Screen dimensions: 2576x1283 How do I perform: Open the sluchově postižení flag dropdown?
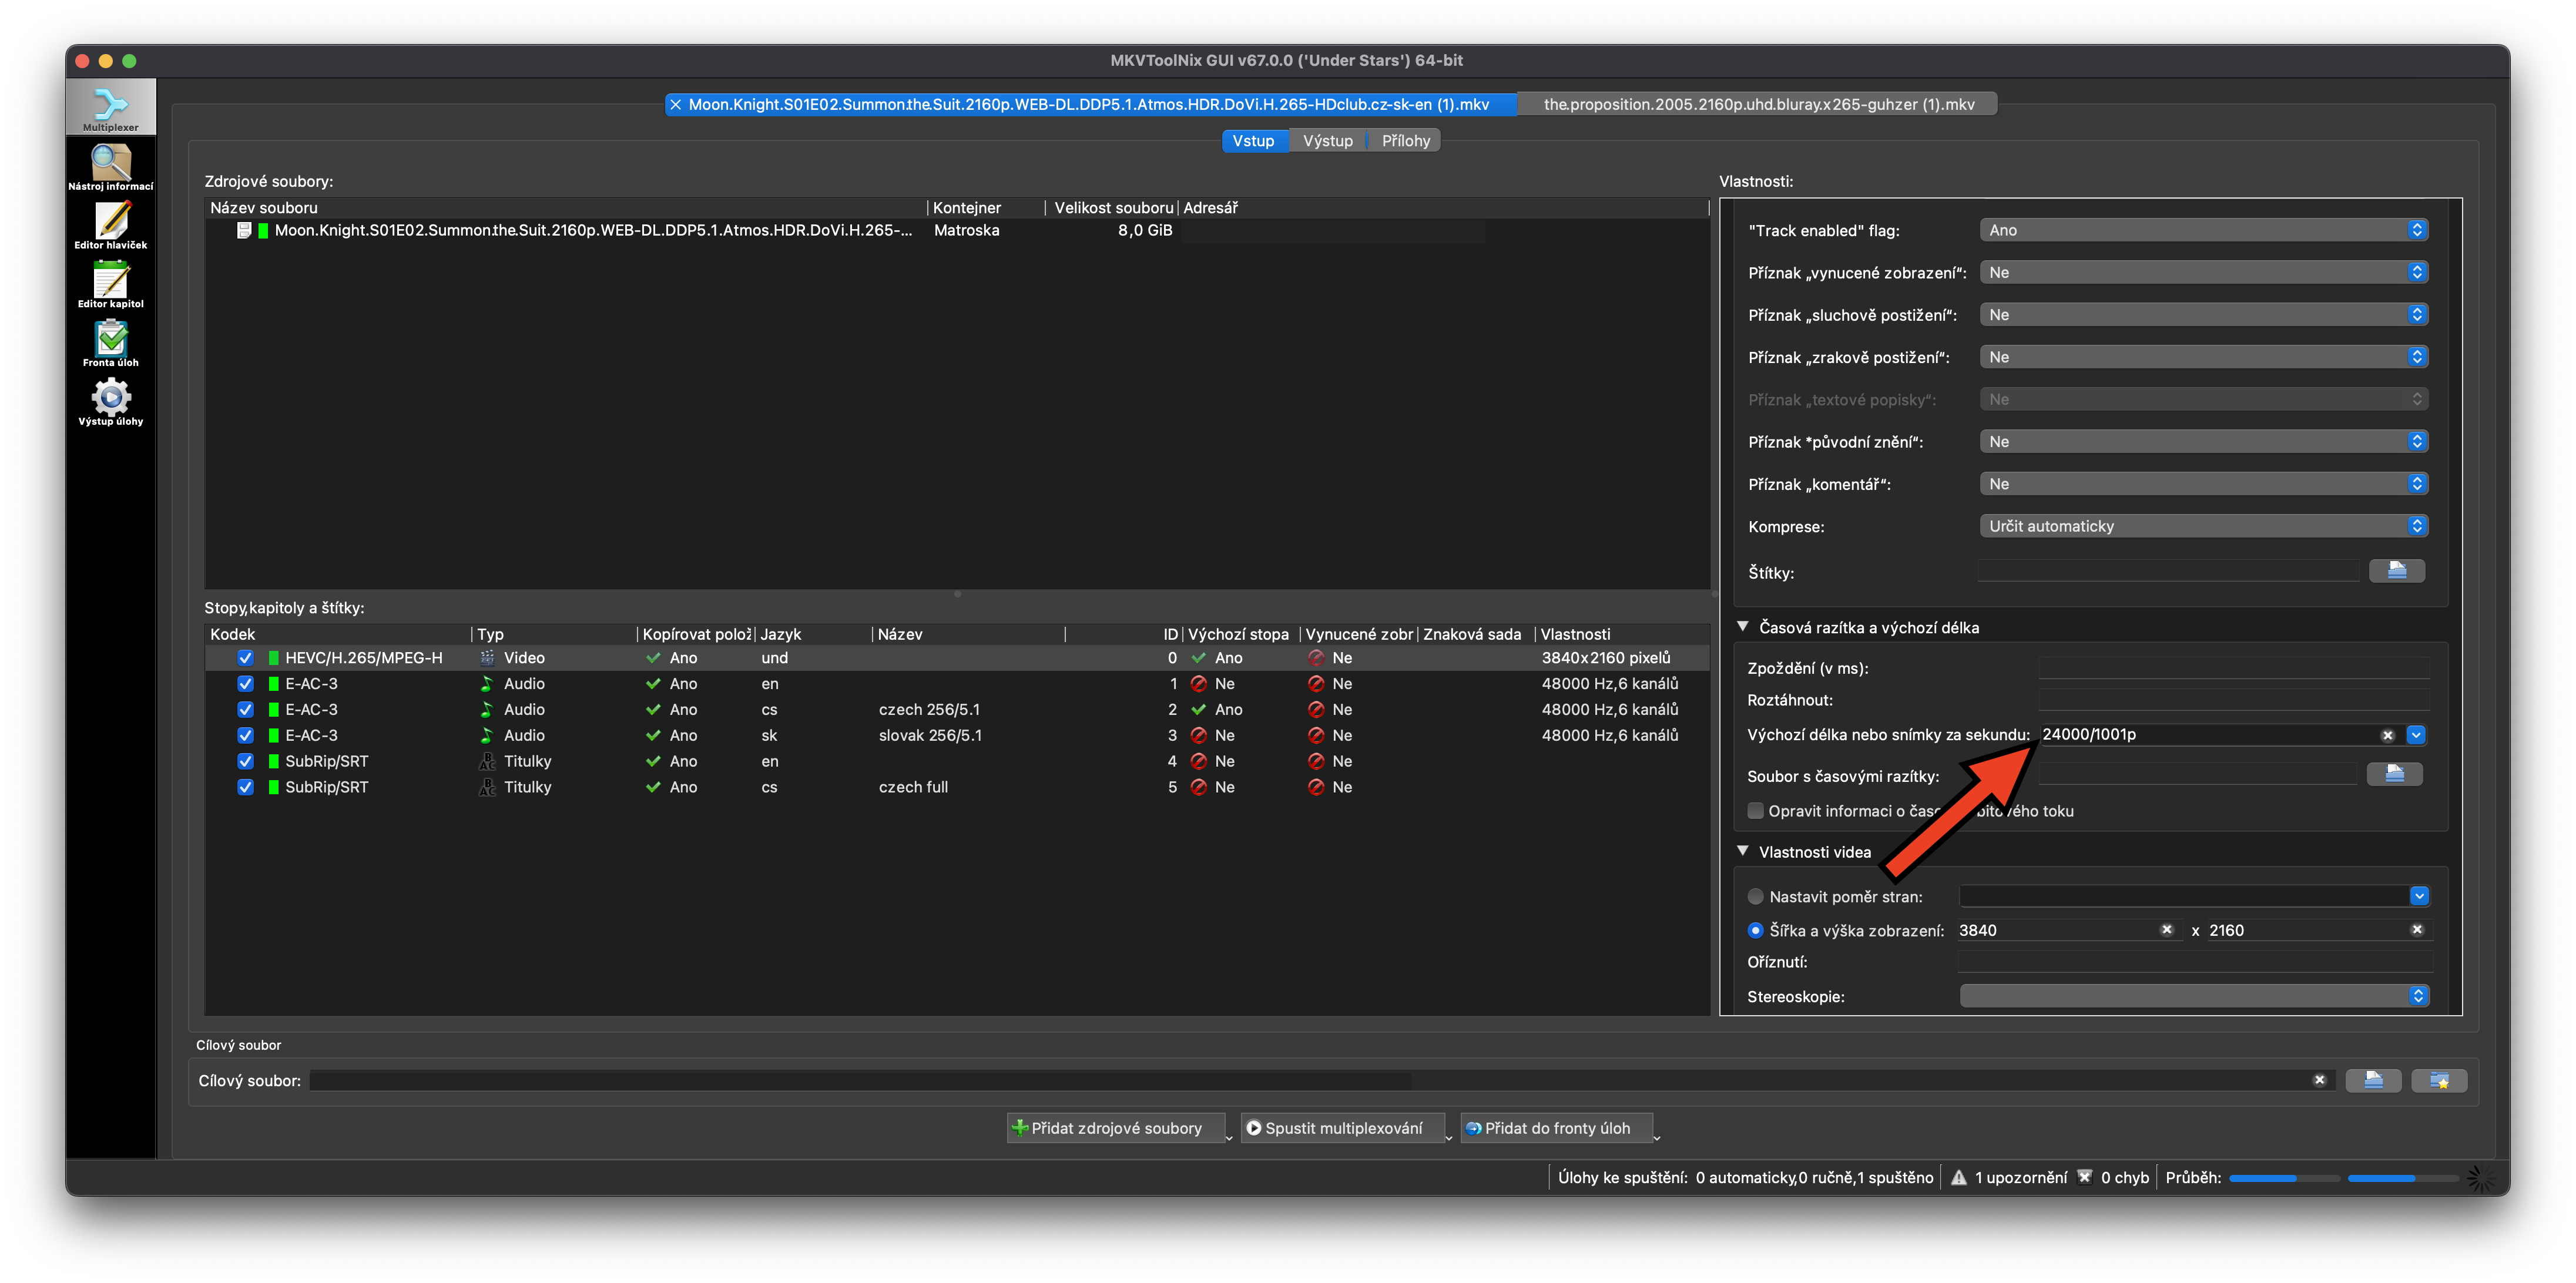[x=2204, y=315]
